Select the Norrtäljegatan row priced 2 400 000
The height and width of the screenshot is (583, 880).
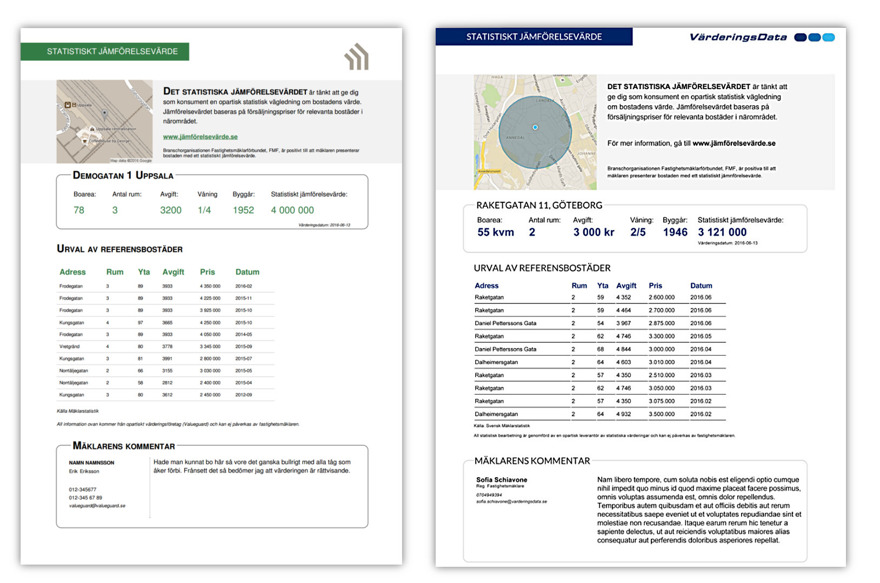[x=166, y=383]
